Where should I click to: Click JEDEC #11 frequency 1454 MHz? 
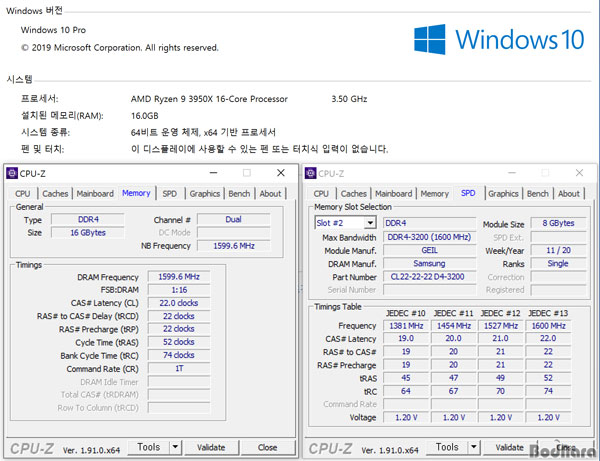(x=453, y=326)
